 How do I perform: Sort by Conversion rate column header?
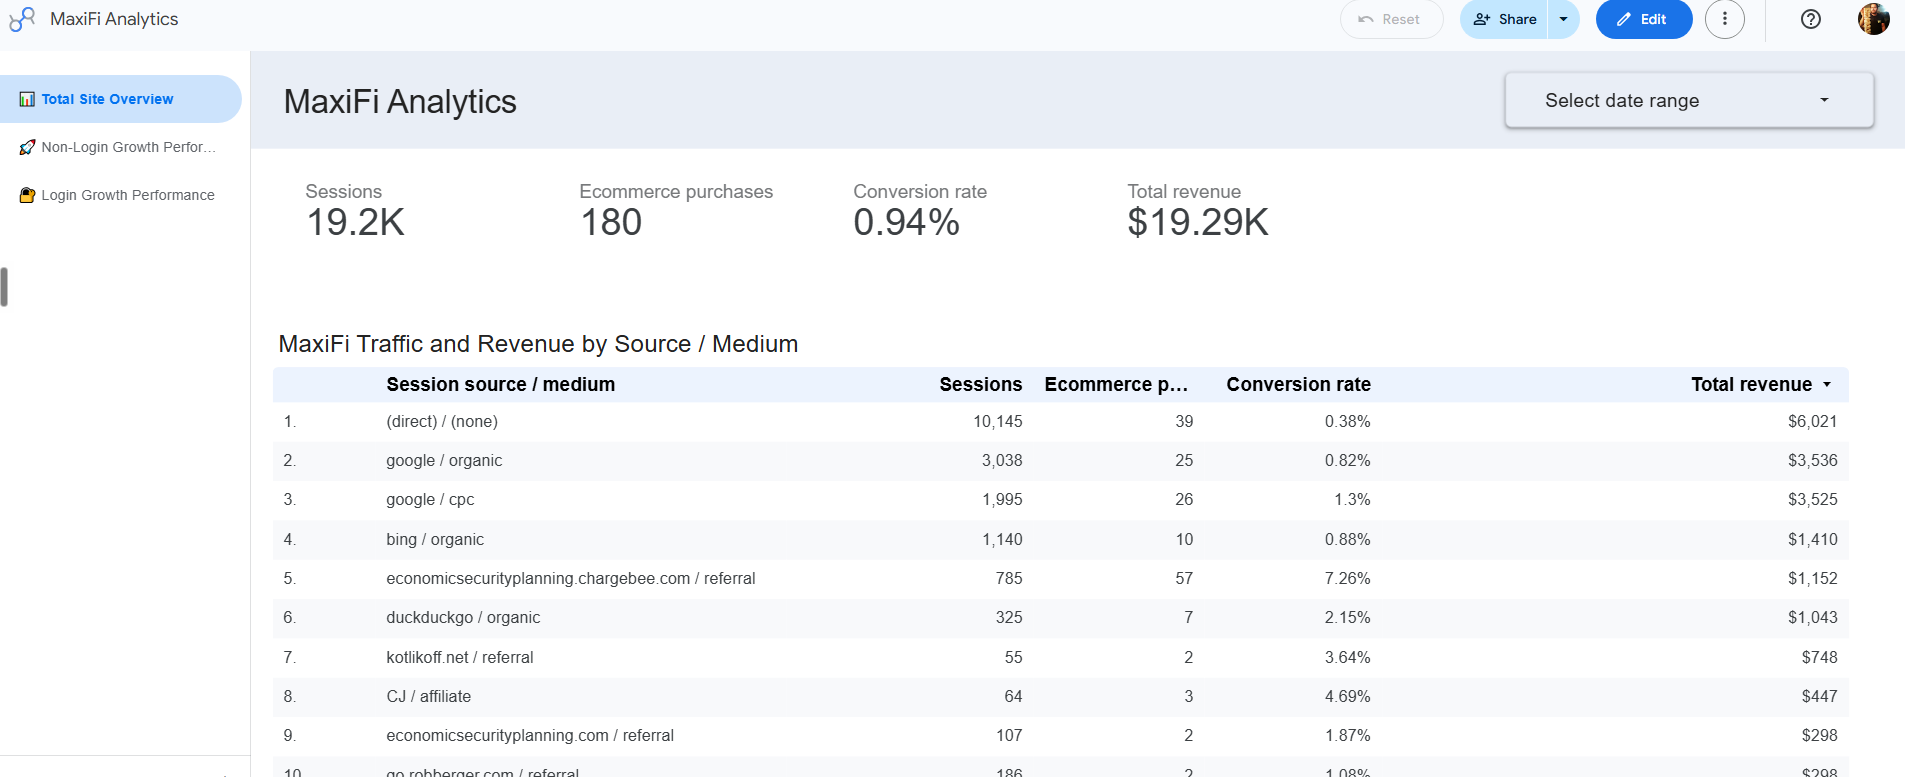pyautogui.click(x=1298, y=385)
